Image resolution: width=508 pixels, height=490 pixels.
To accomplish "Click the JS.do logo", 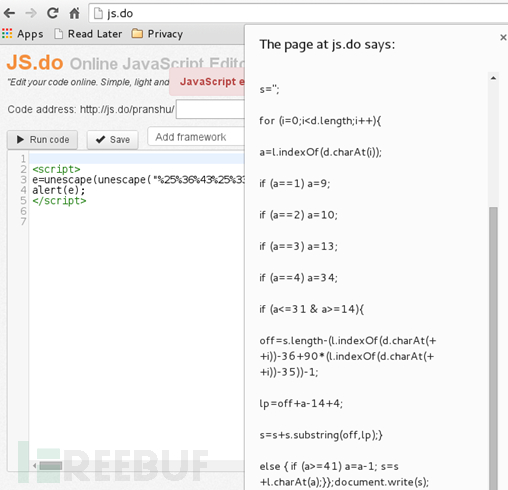I will [x=35, y=62].
